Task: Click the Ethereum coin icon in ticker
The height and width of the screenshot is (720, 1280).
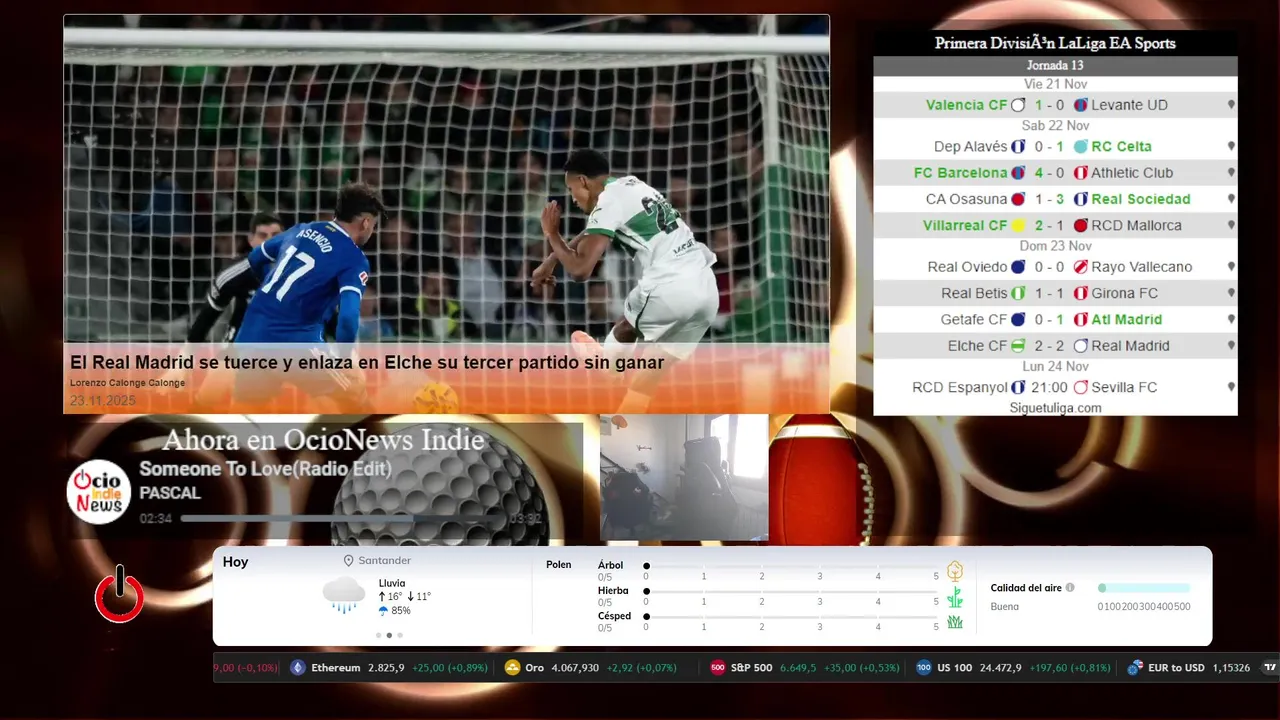Action: [297, 668]
